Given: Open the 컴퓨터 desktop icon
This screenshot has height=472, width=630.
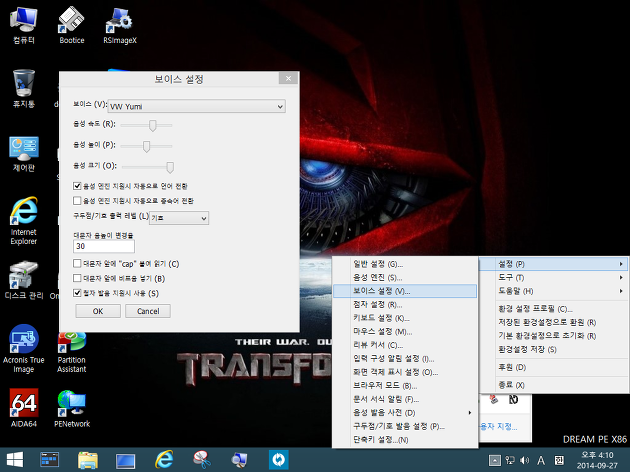Looking at the screenshot, I should [24, 25].
